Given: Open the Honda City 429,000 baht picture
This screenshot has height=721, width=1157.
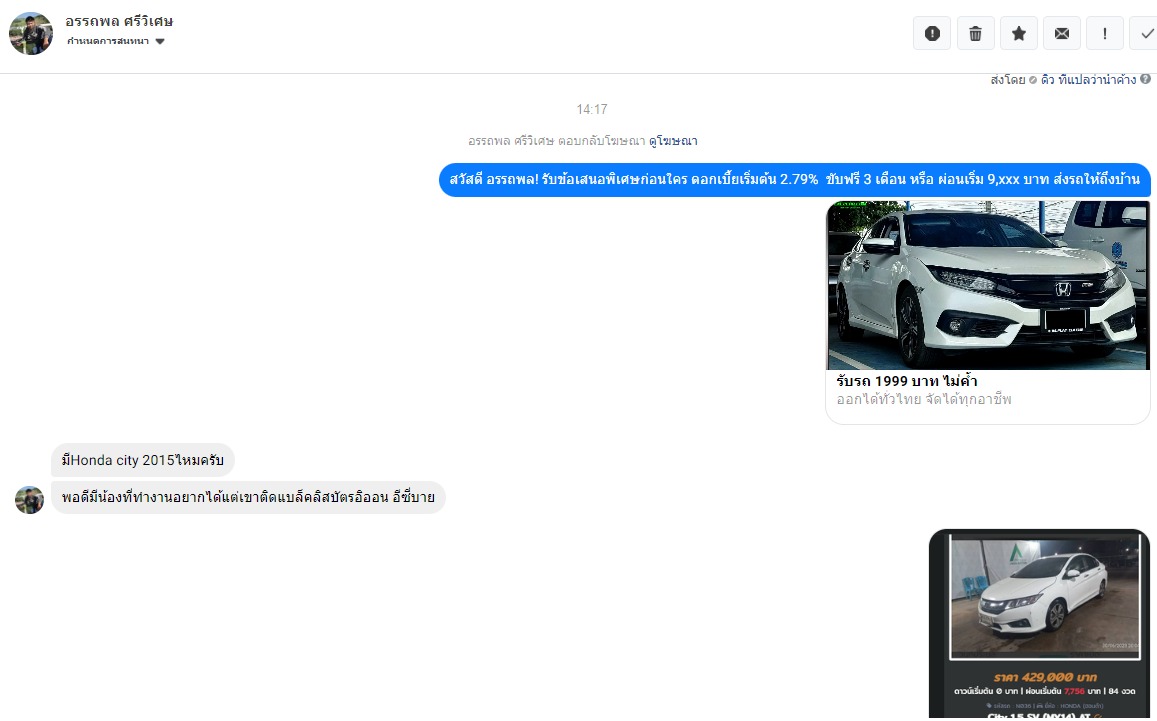Looking at the screenshot, I should (x=1039, y=624).
